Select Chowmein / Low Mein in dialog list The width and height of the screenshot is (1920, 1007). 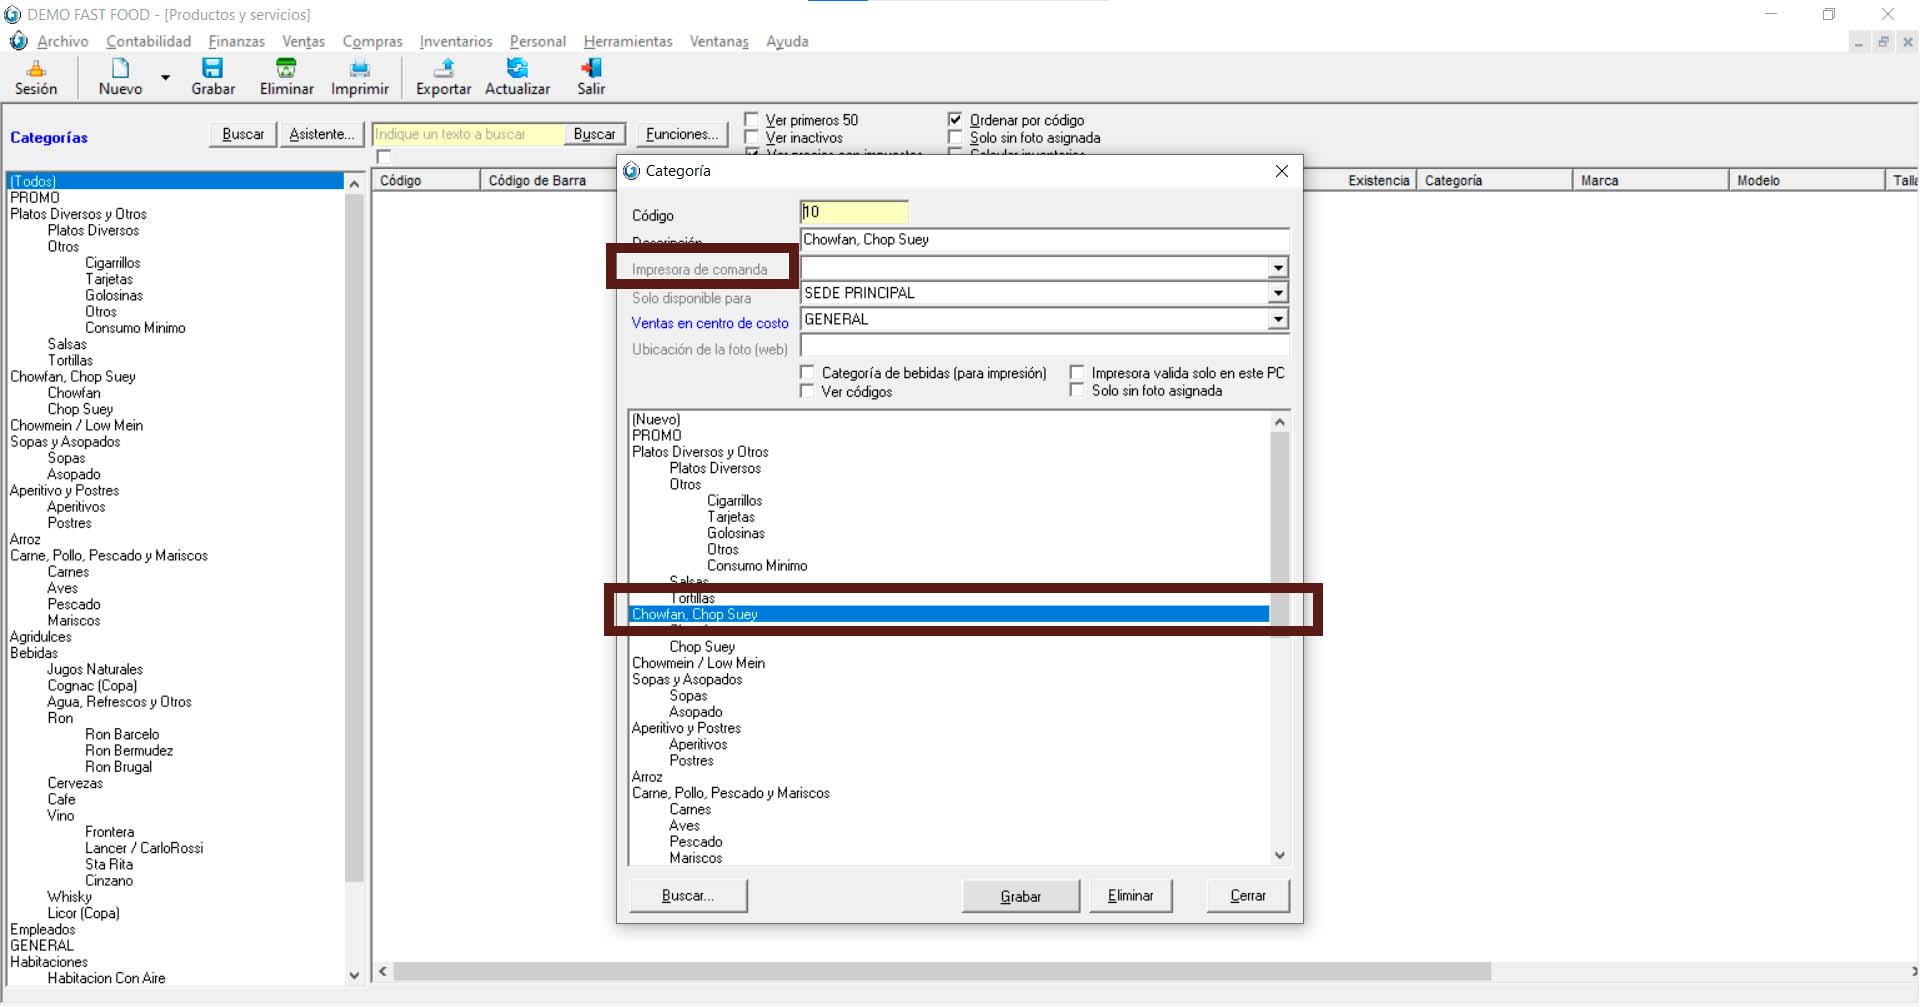pos(698,663)
